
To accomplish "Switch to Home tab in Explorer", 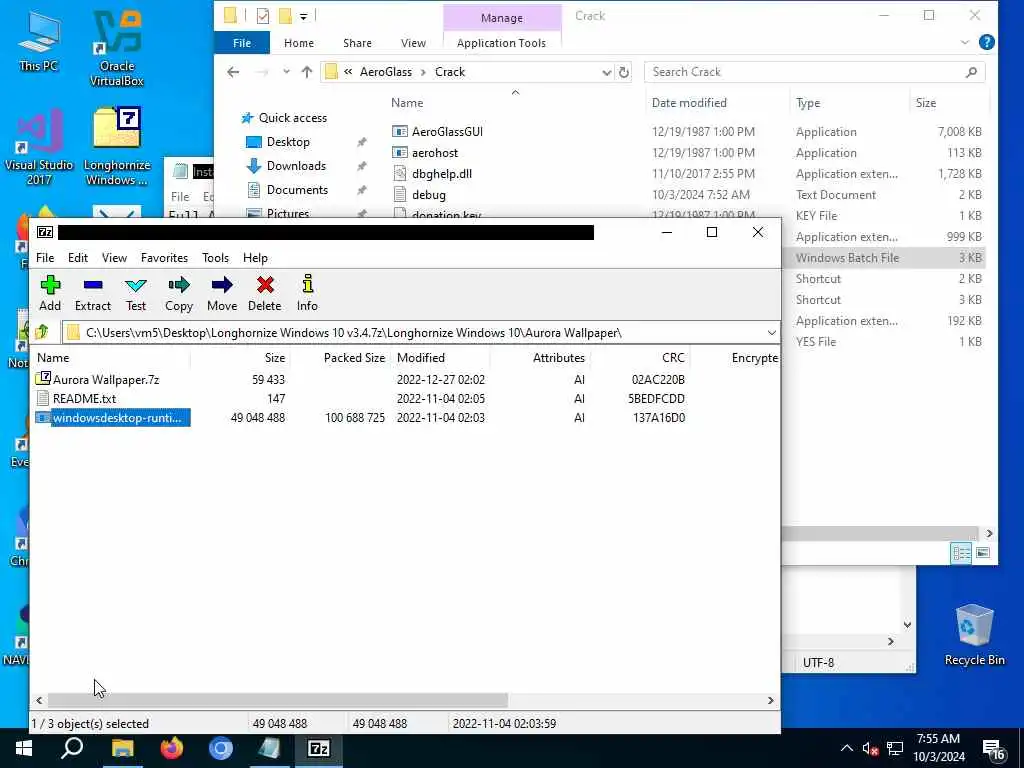I will click(x=299, y=43).
